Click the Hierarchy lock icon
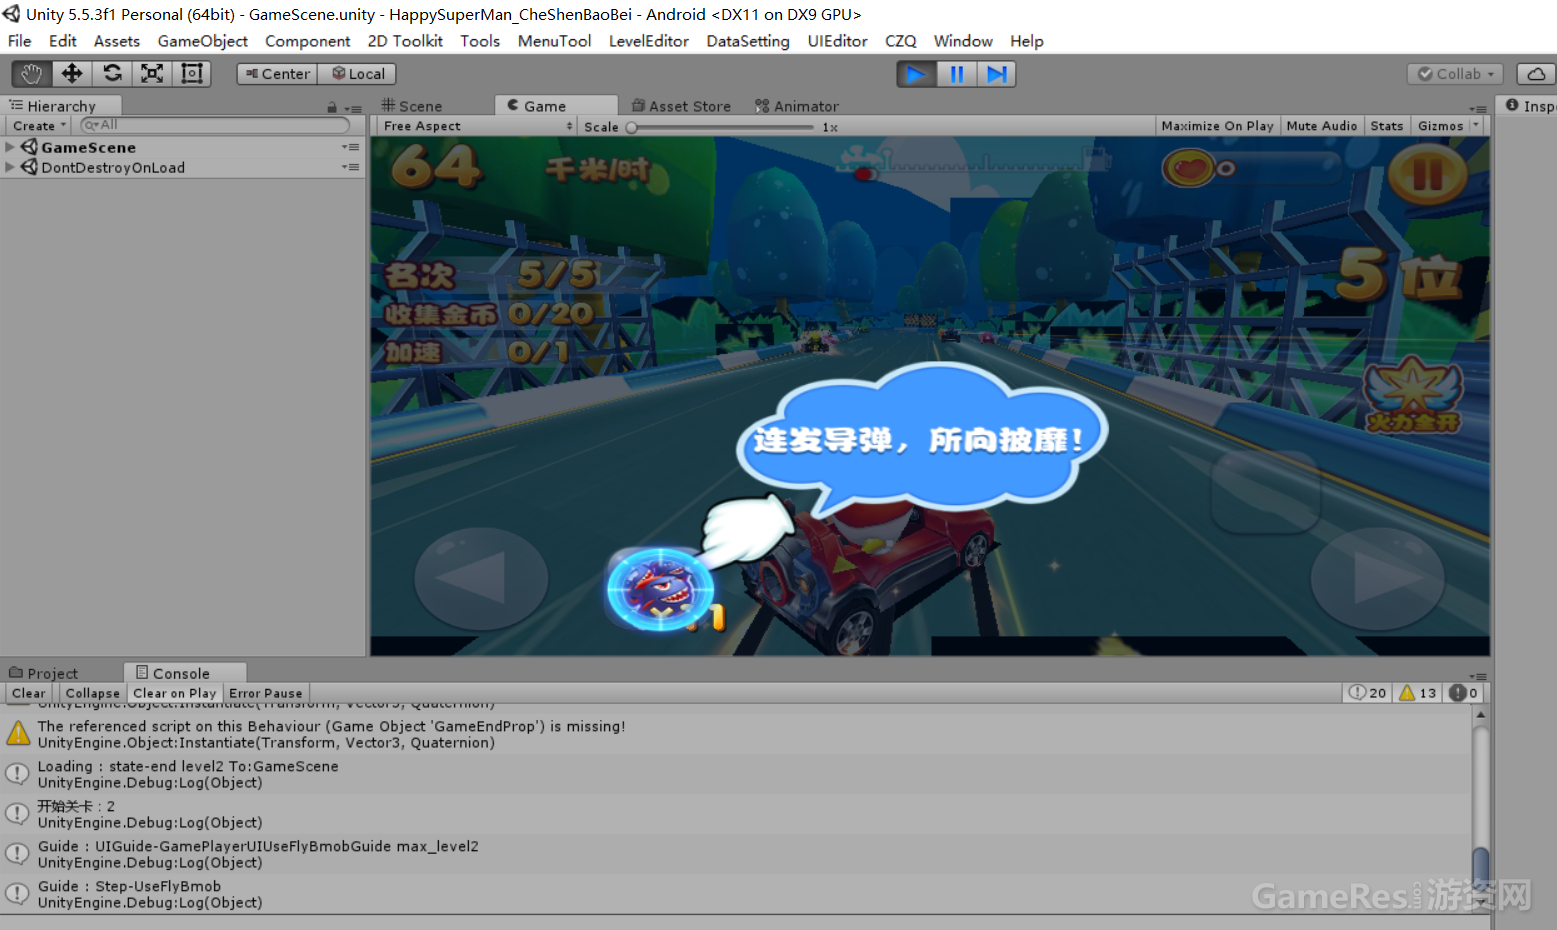 332,107
